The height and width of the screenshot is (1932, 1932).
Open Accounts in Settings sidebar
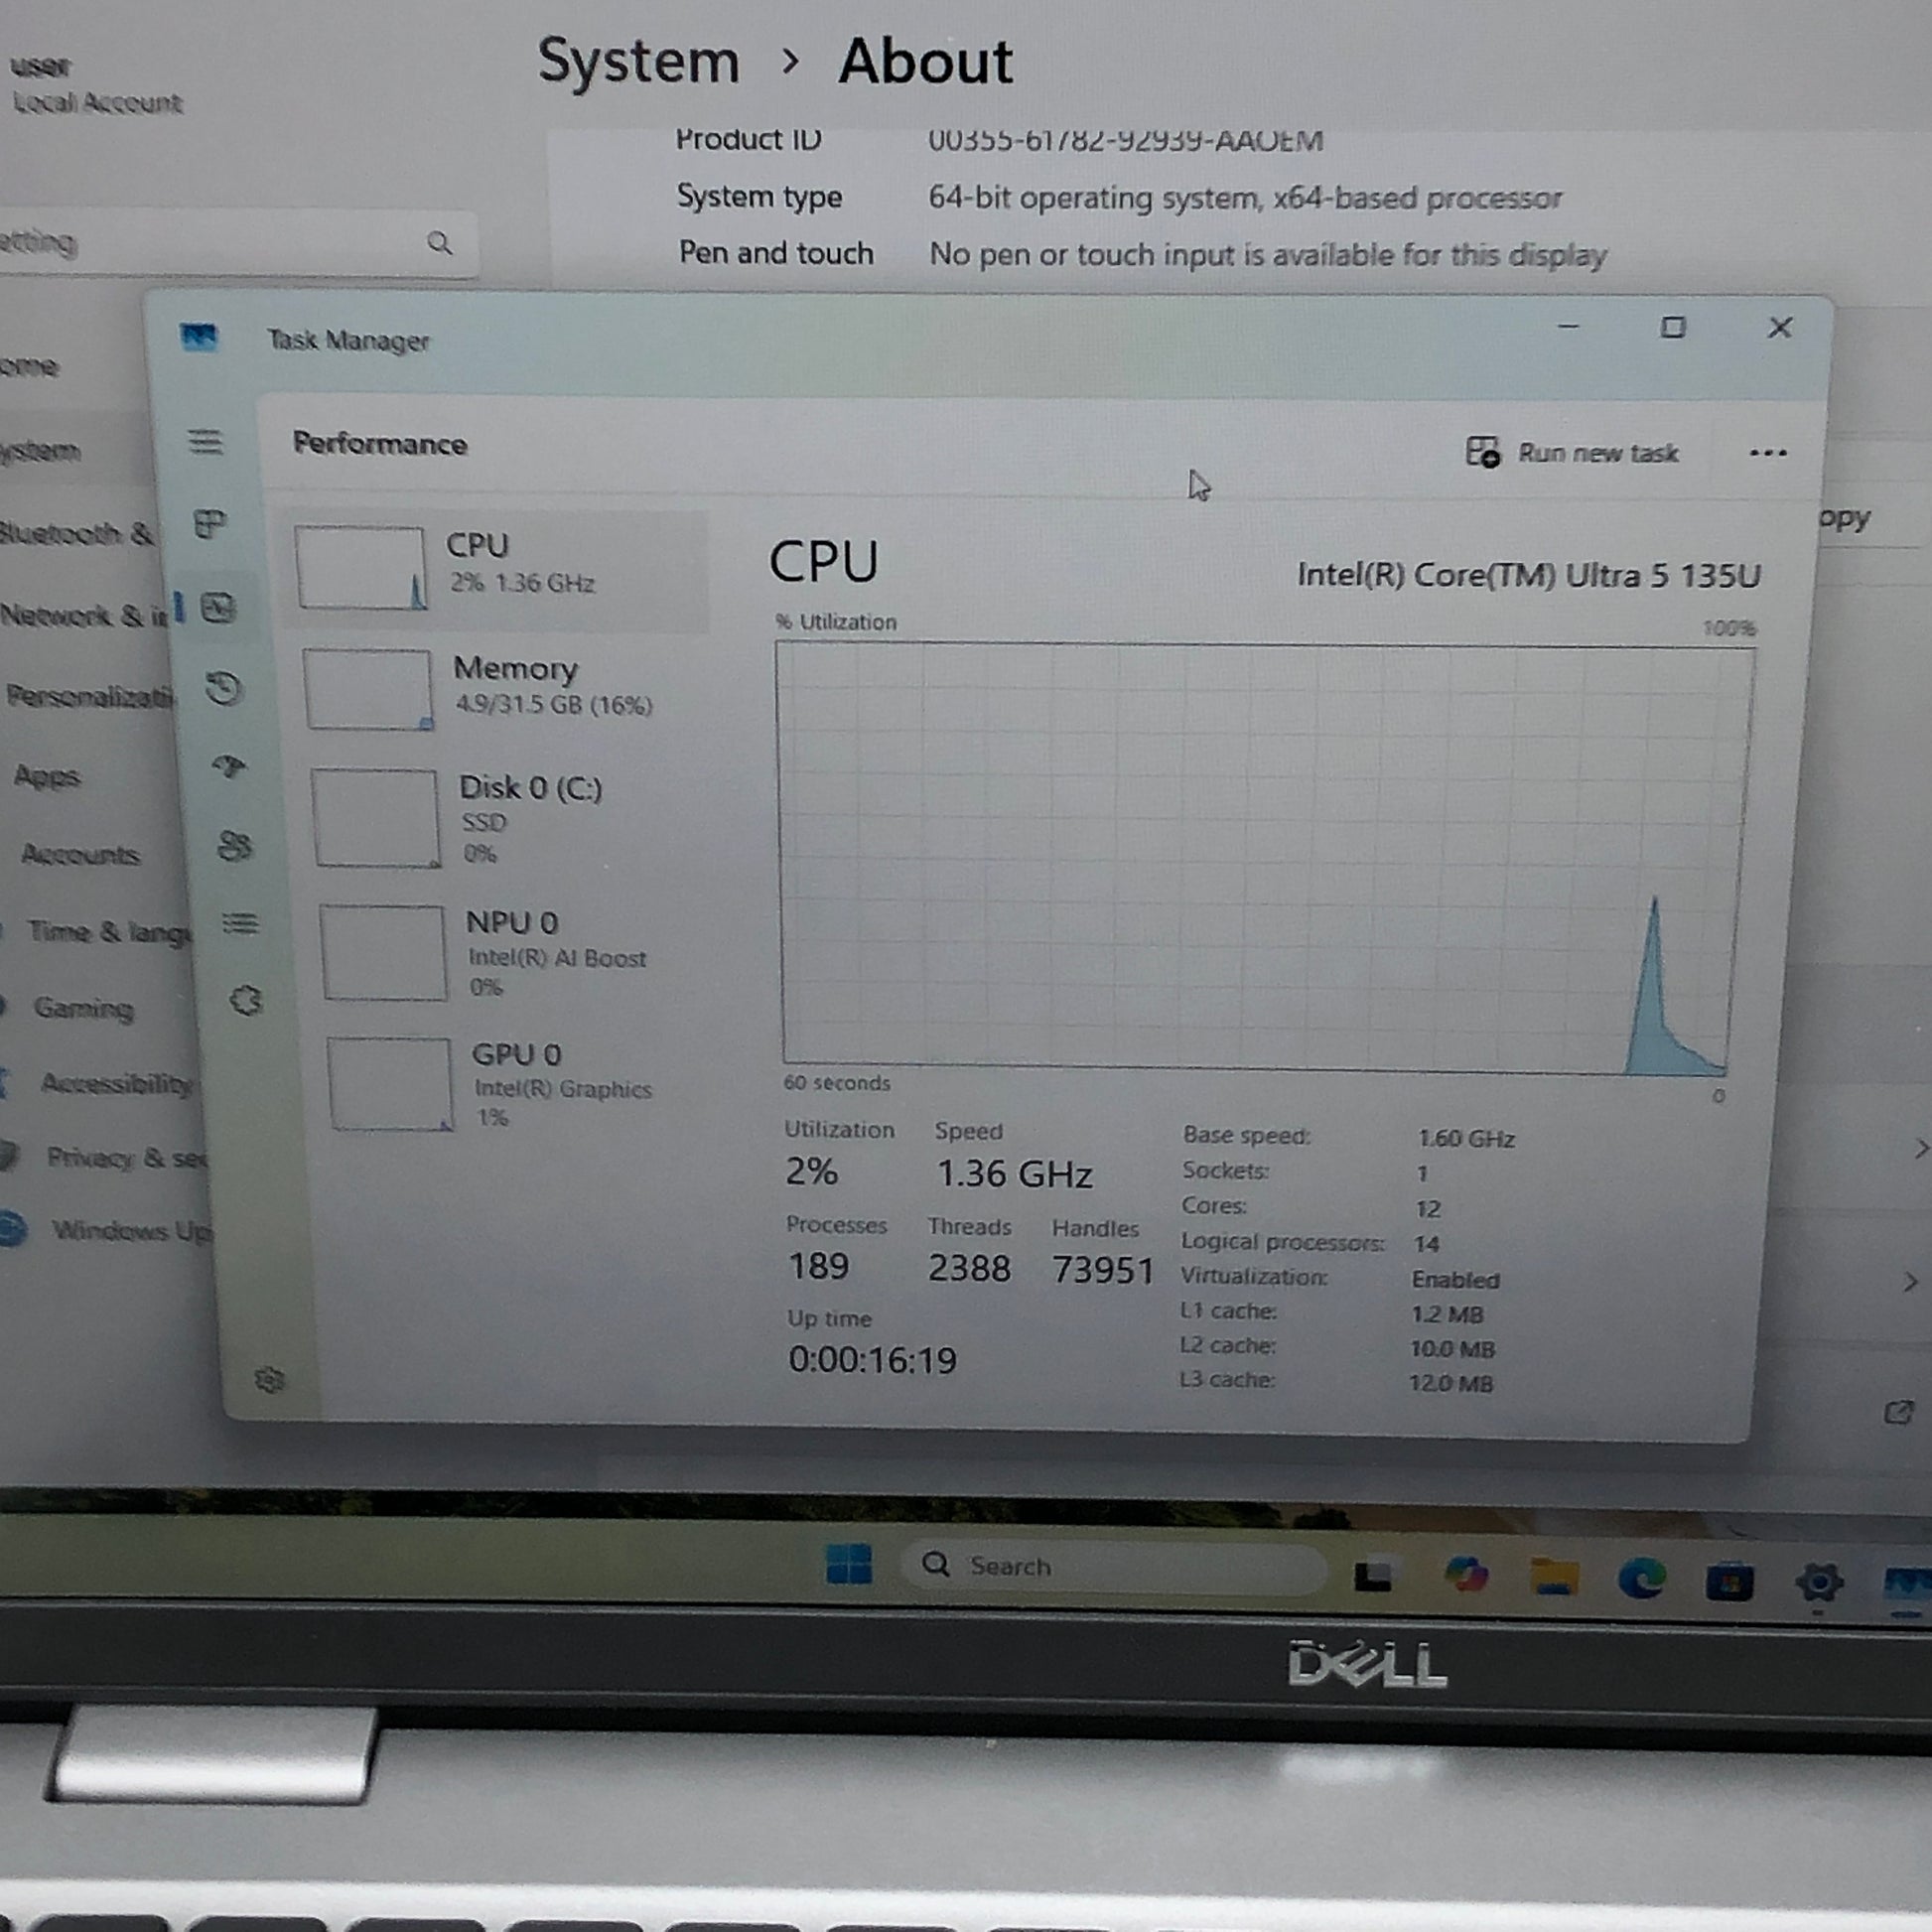(x=80, y=854)
